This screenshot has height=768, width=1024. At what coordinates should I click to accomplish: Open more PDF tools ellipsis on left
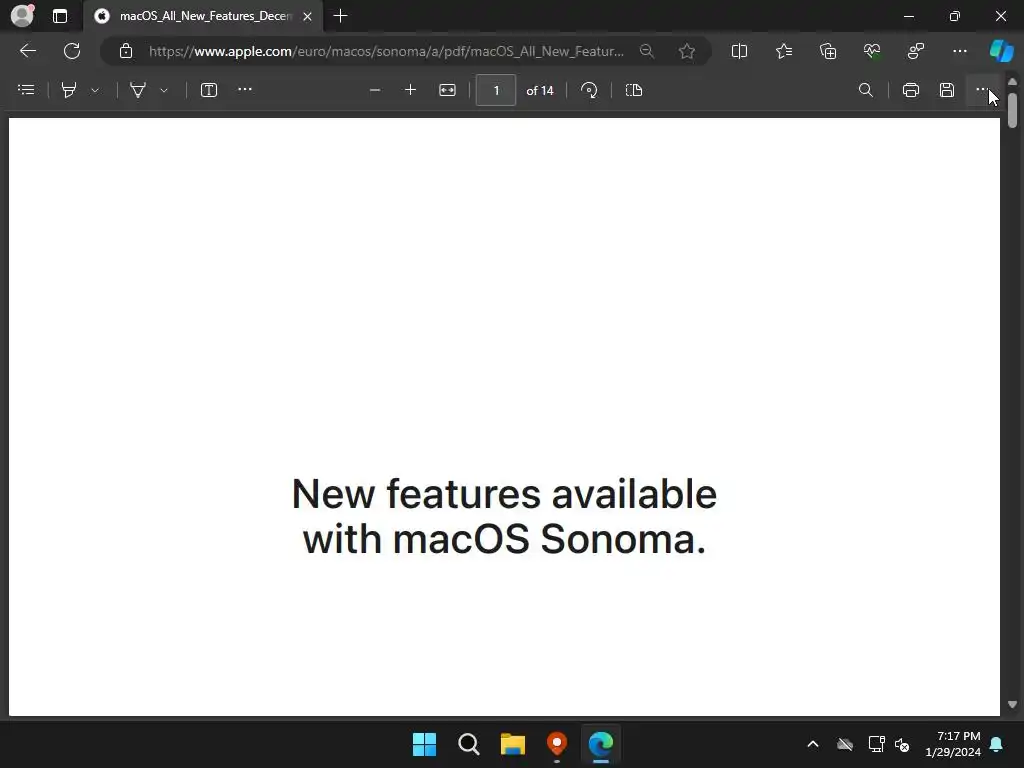click(x=245, y=89)
